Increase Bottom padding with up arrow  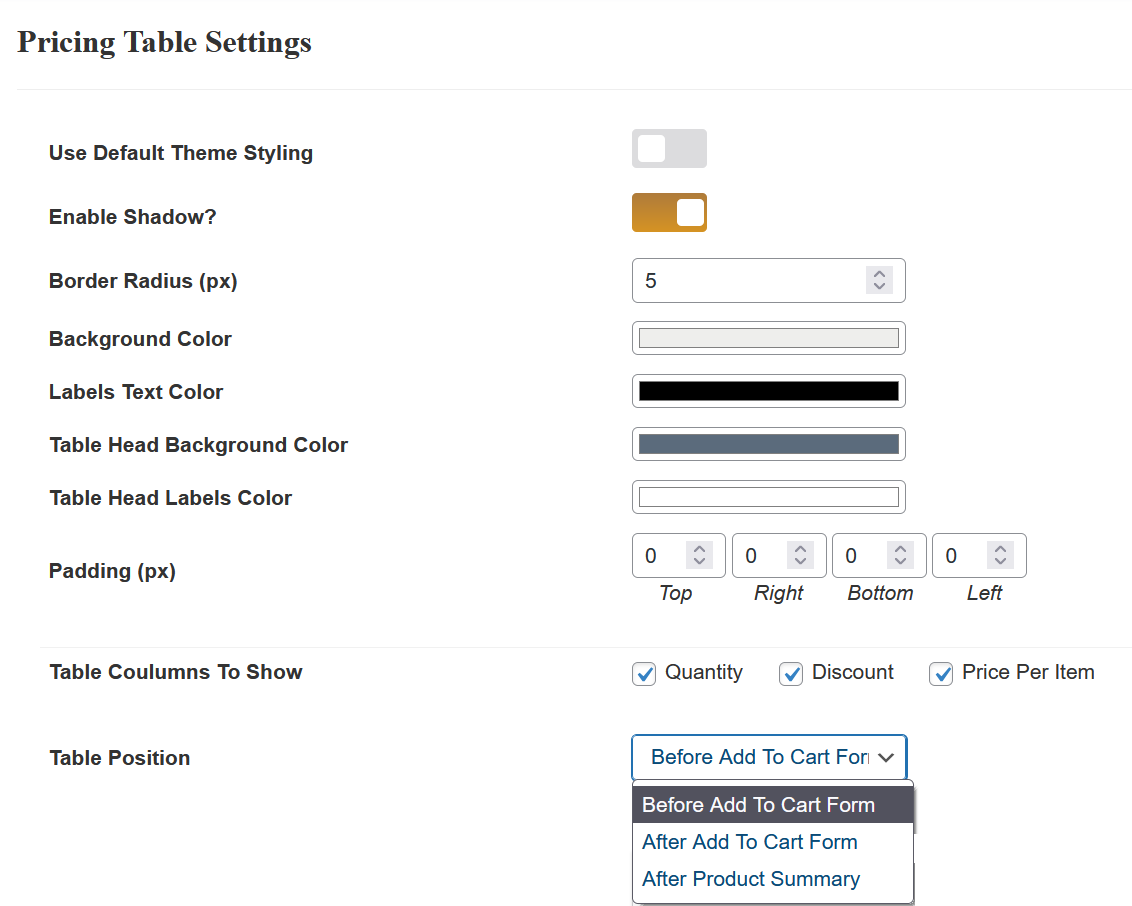900,549
